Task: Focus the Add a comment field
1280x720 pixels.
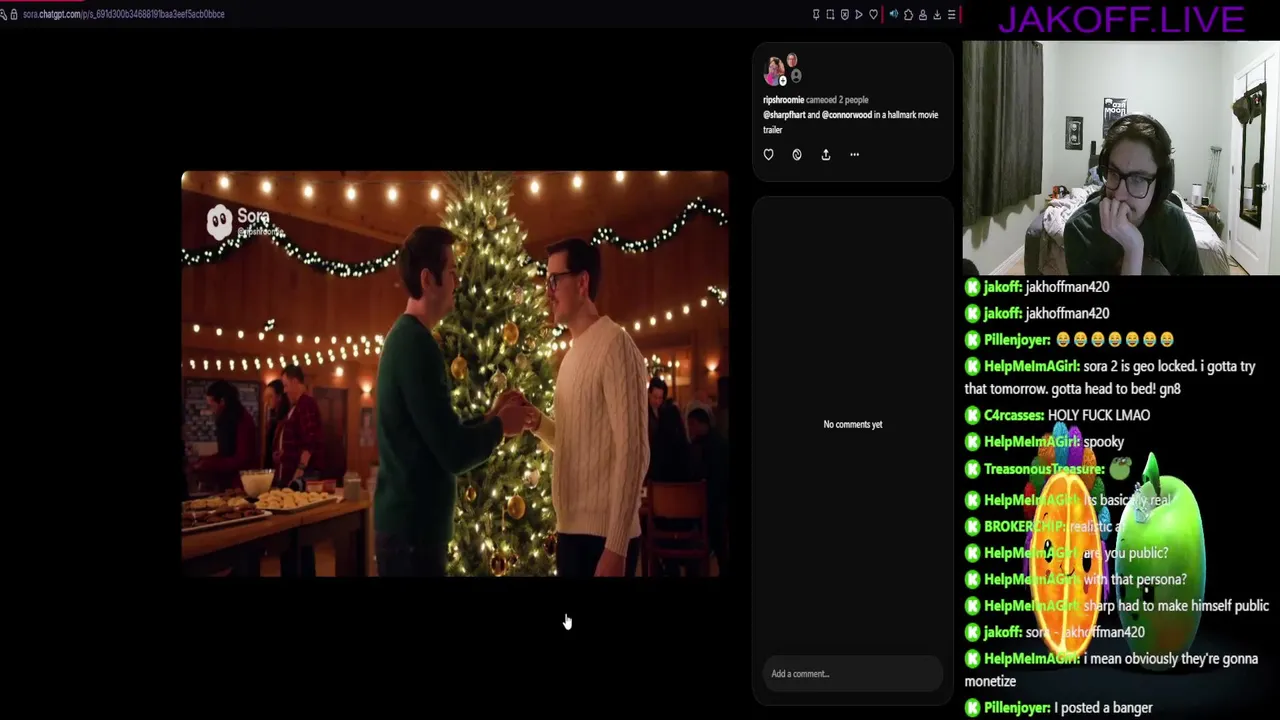Action: click(x=852, y=674)
